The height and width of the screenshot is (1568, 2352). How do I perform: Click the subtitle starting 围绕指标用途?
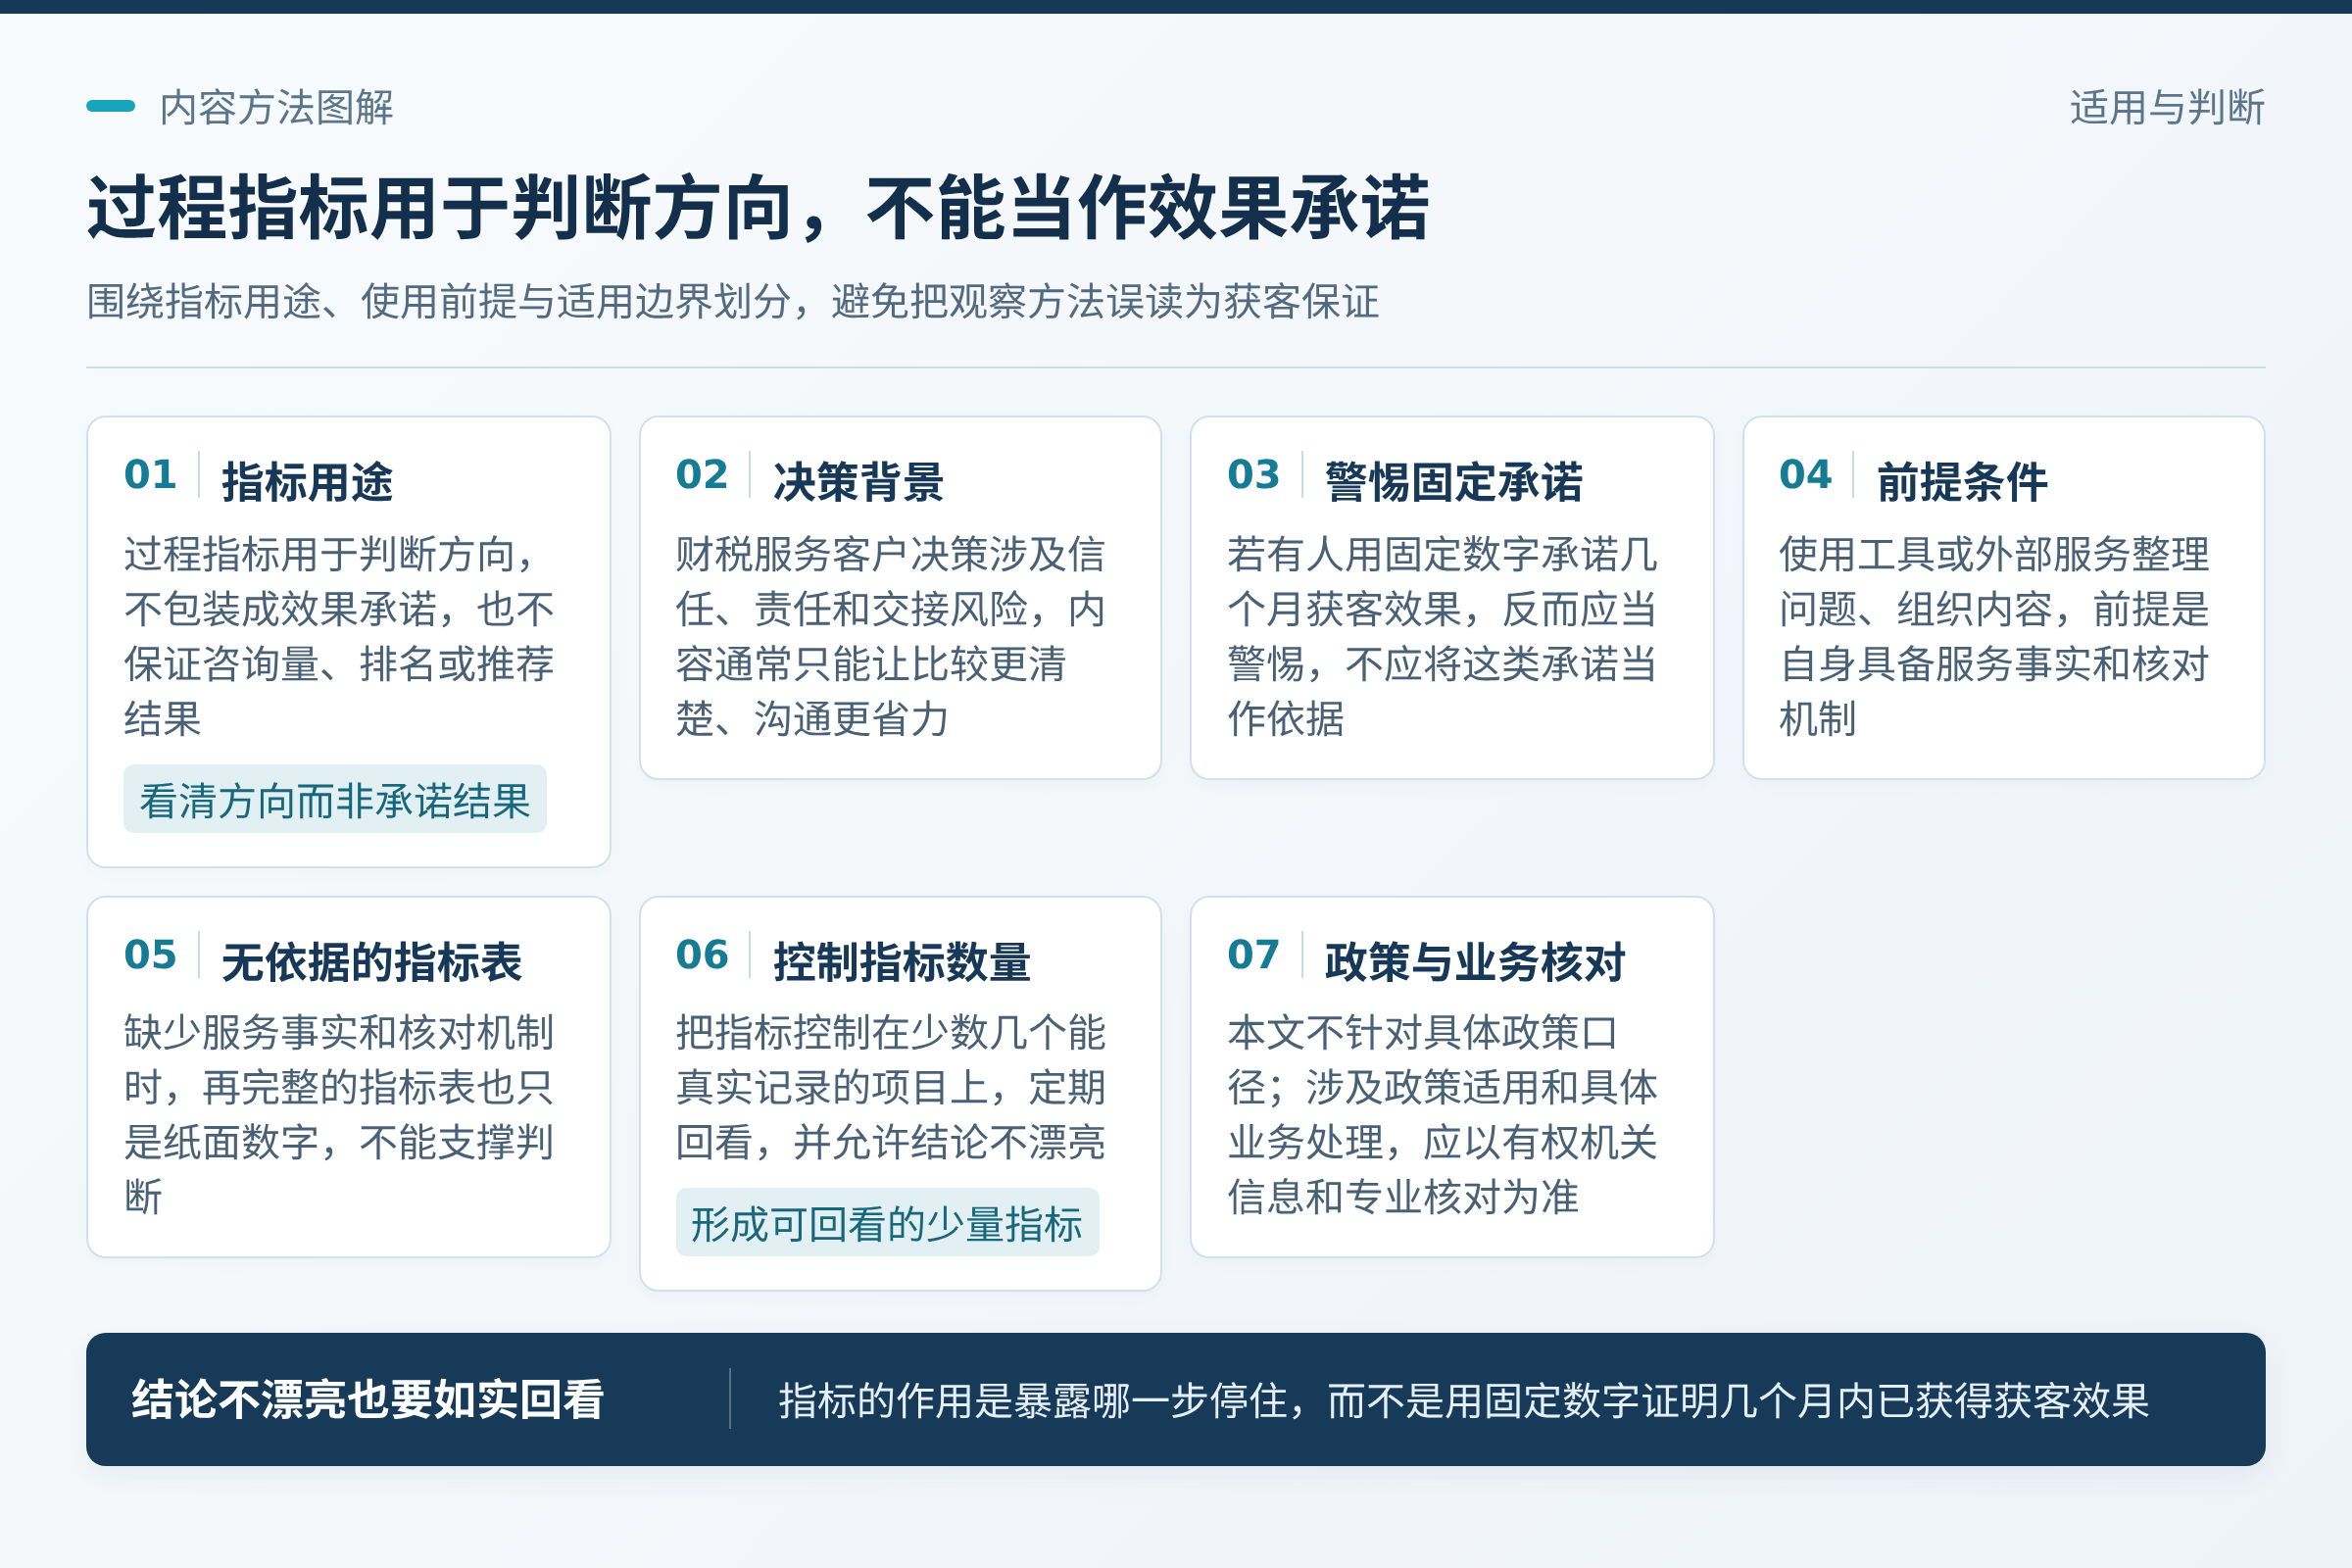(732, 301)
